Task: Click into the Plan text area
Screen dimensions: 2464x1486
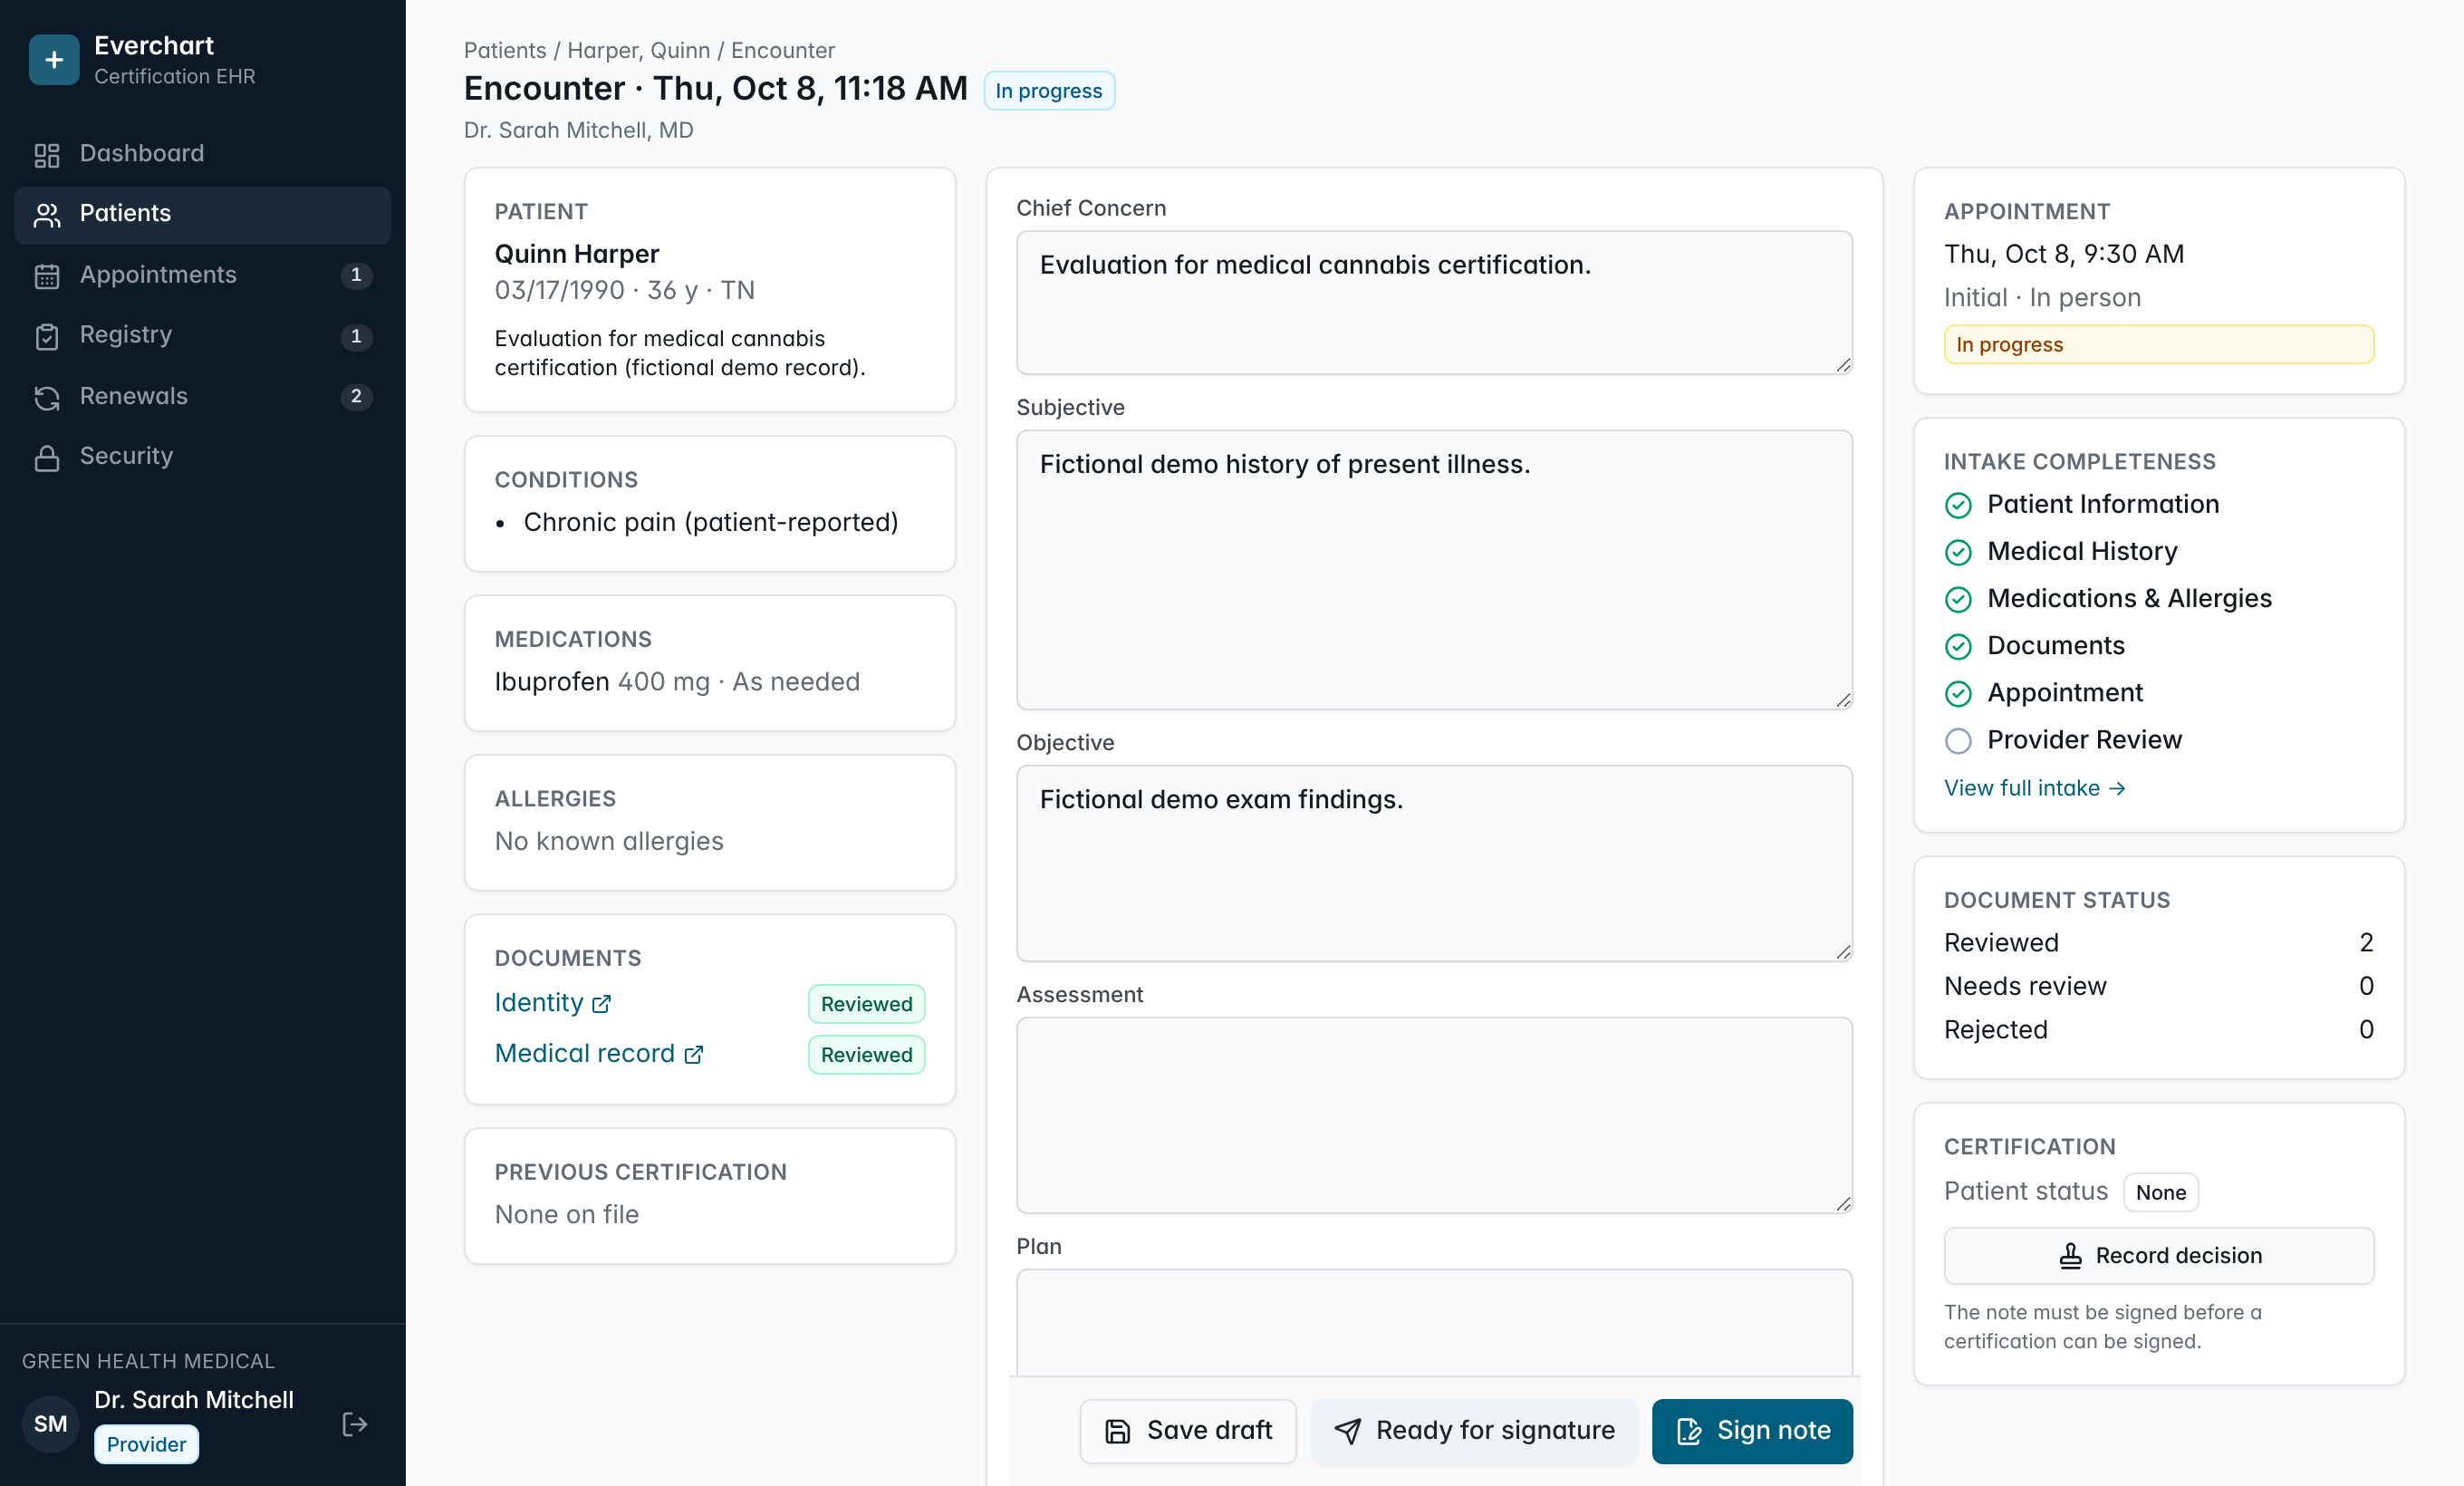Action: (x=1434, y=1323)
